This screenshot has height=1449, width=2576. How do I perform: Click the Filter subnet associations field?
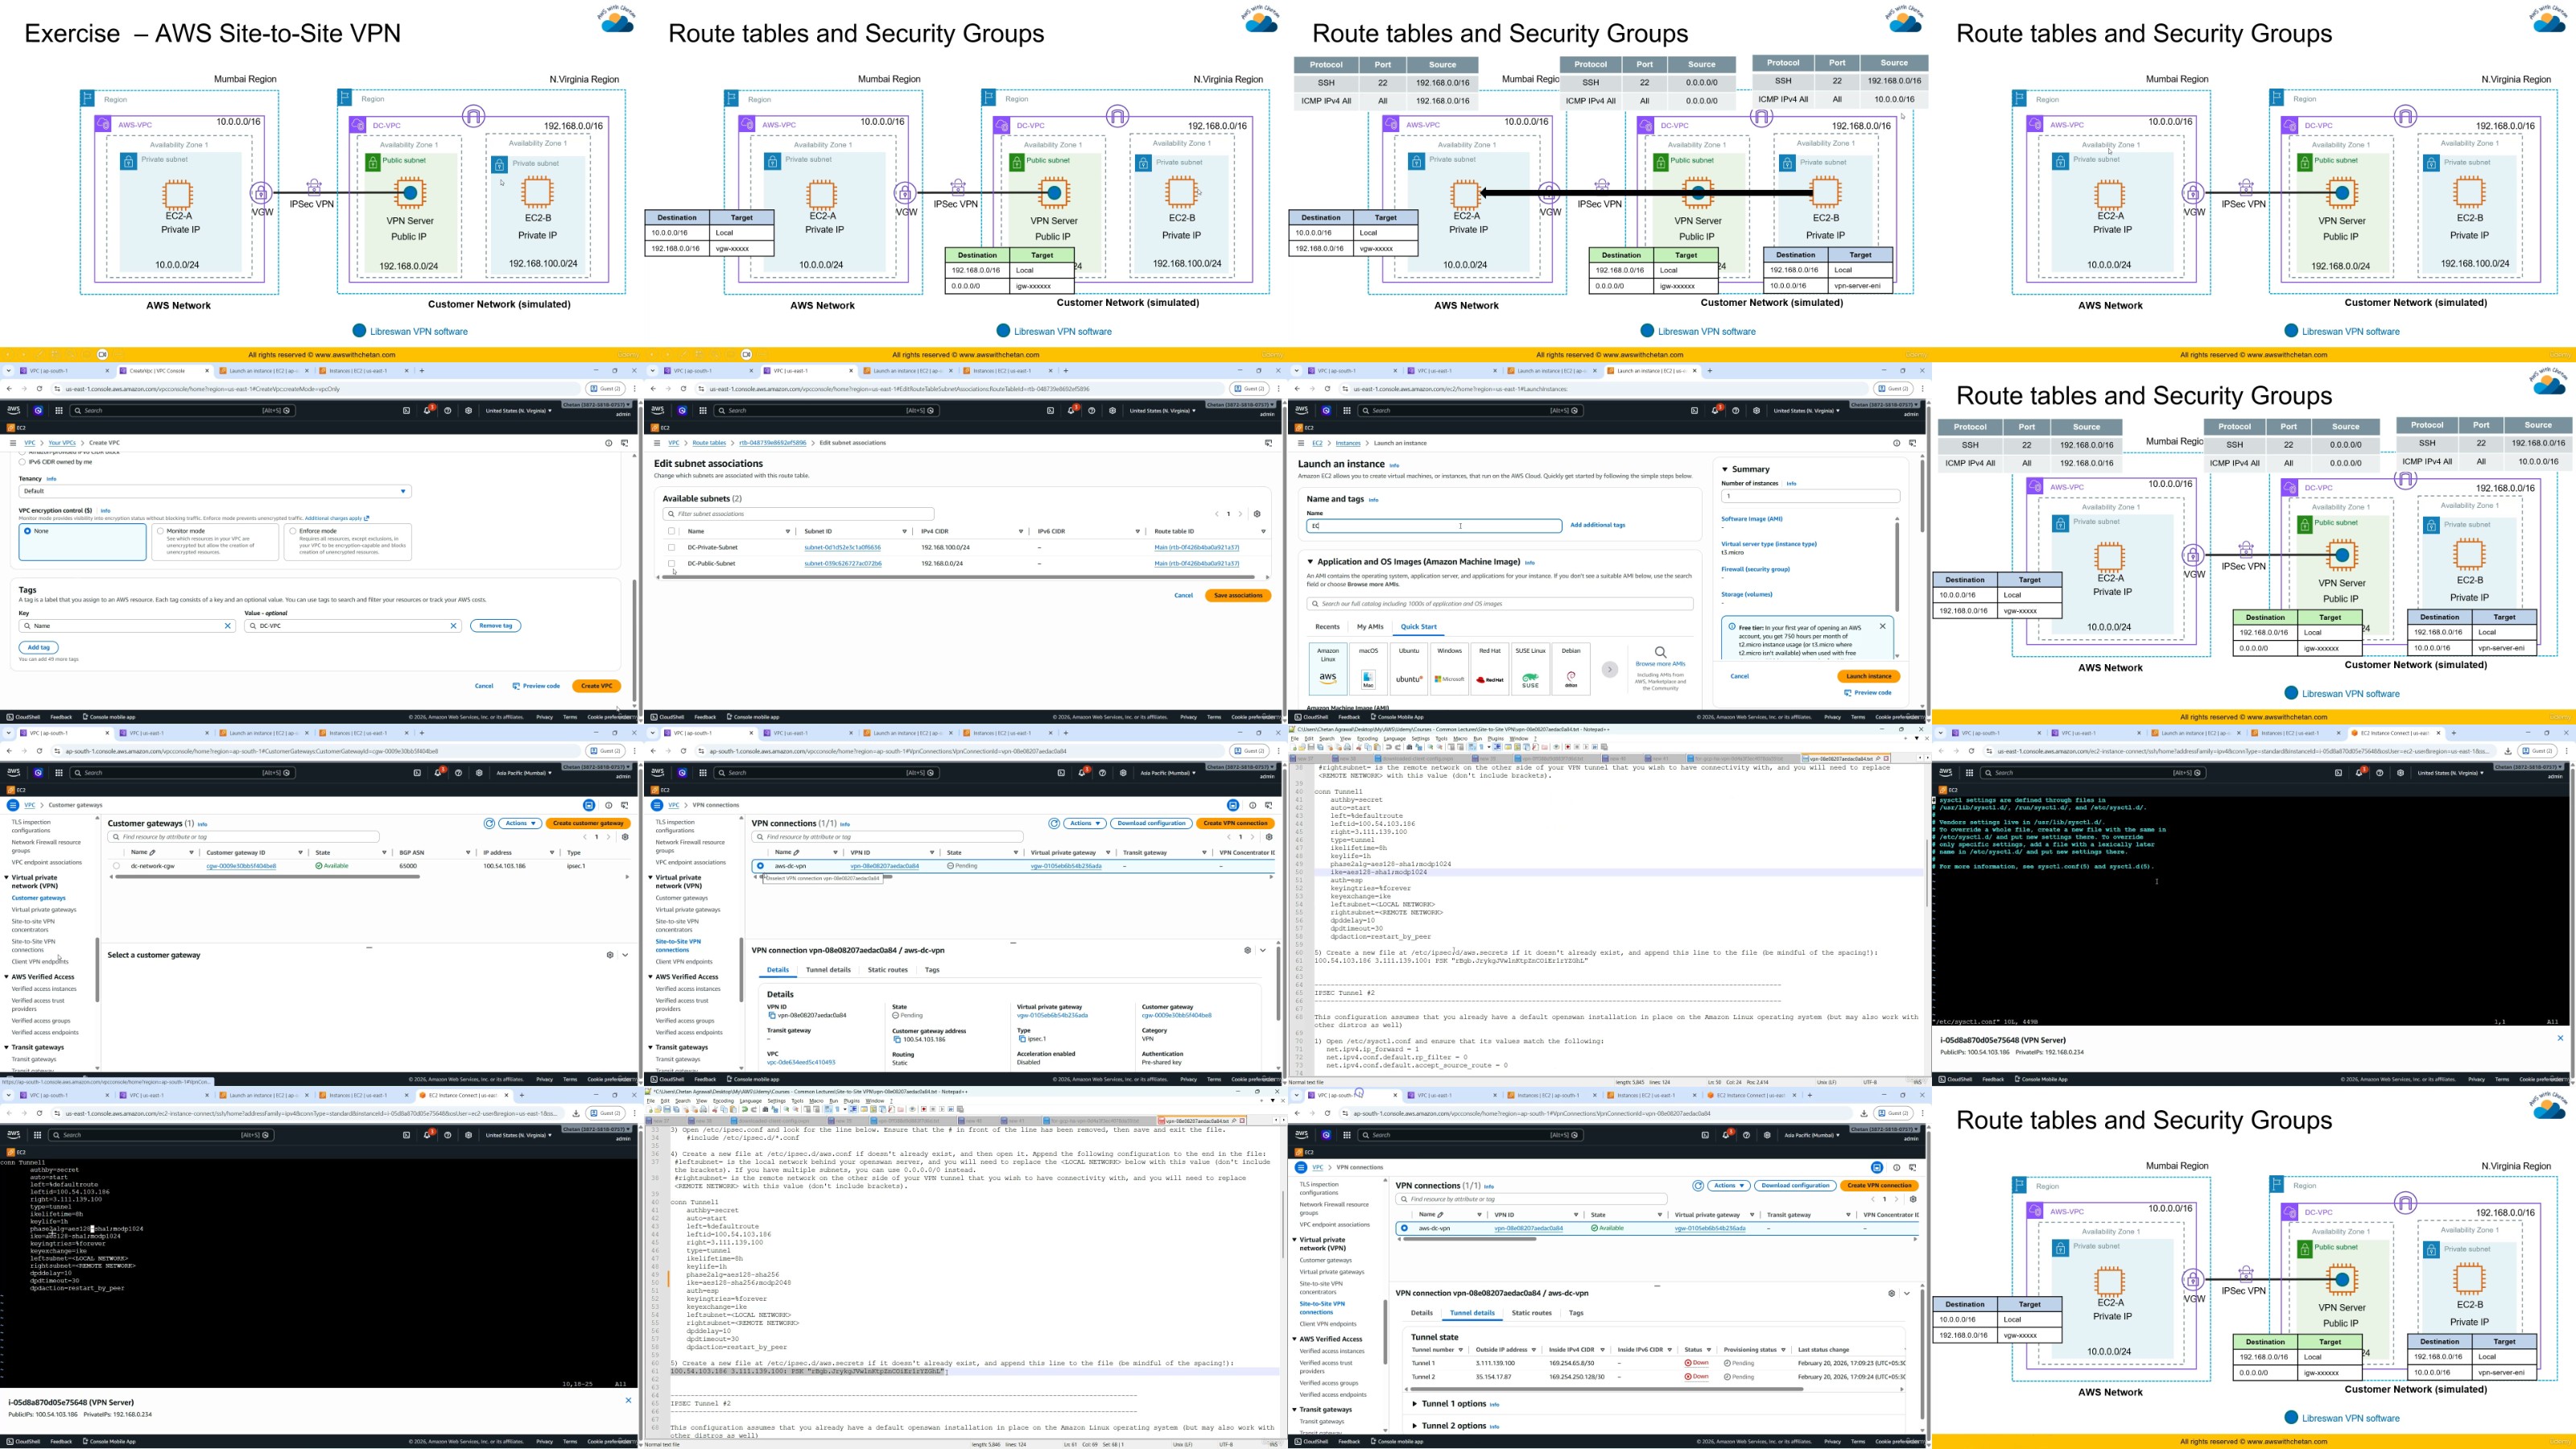[x=800, y=514]
